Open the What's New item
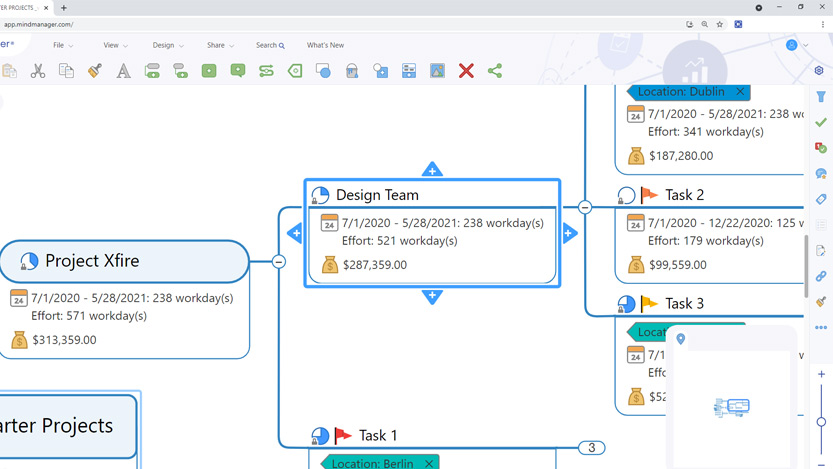 click(x=325, y=45)
